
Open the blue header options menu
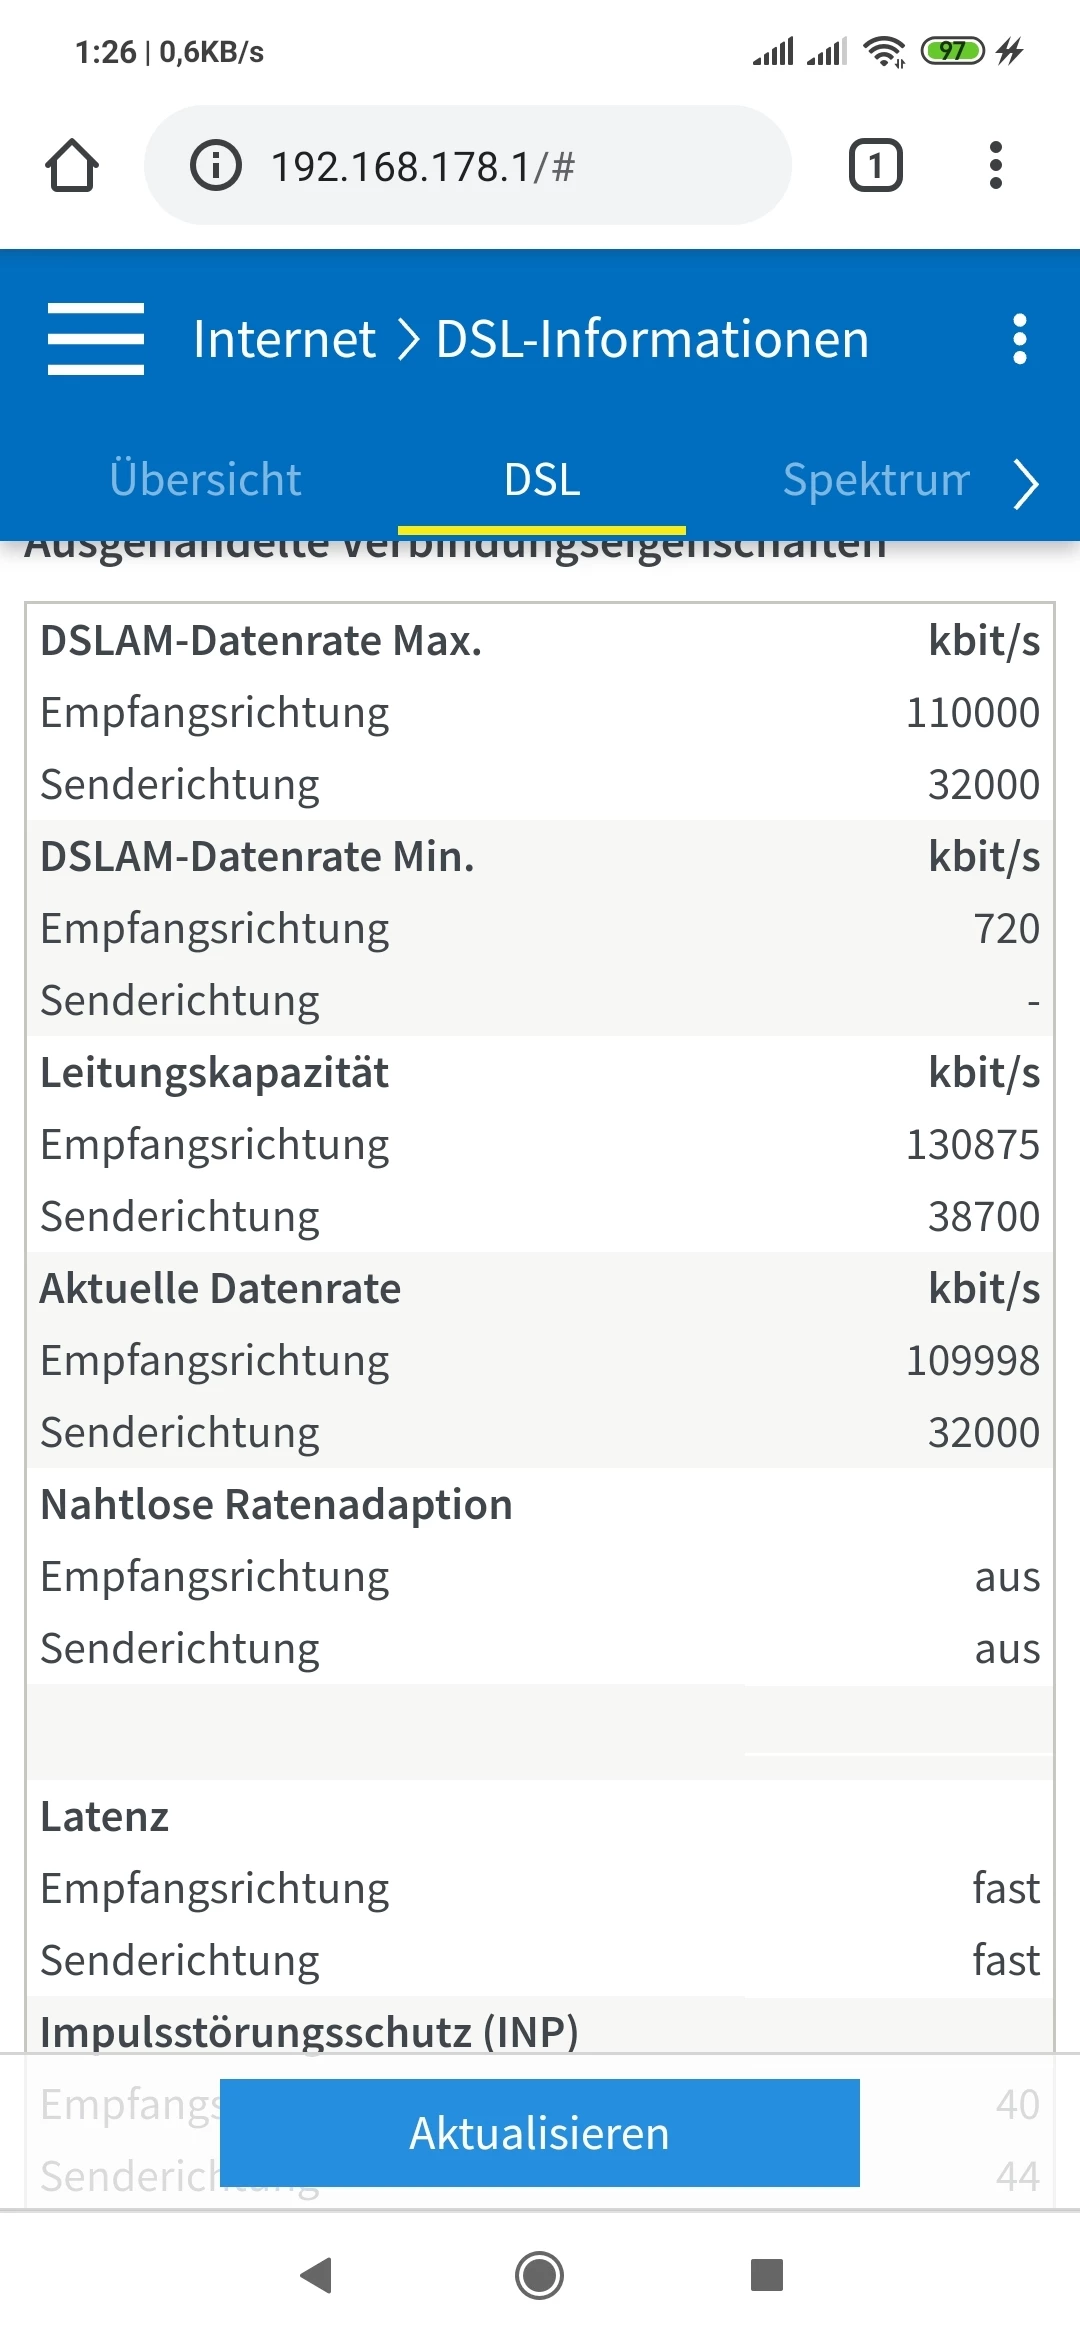coord(1019,339)
